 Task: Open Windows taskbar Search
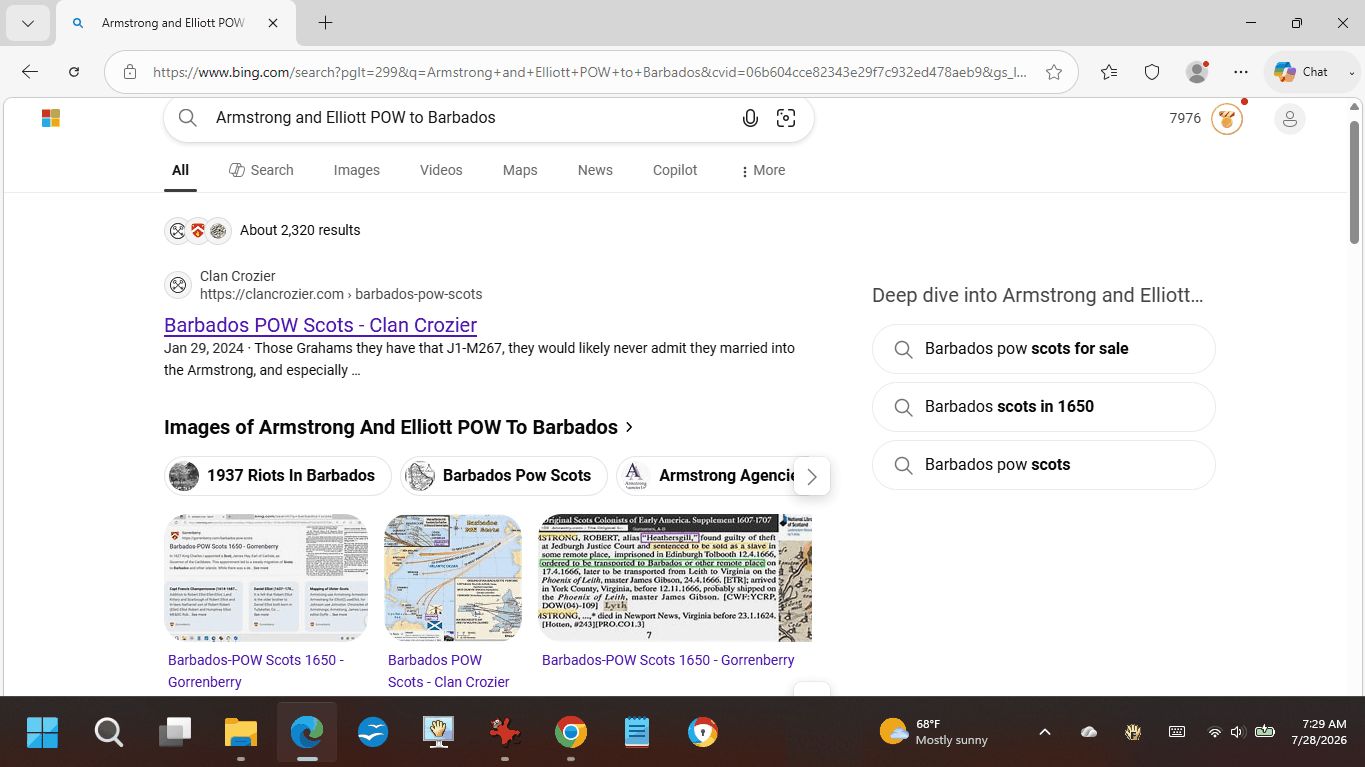click(x=108, y=733)
